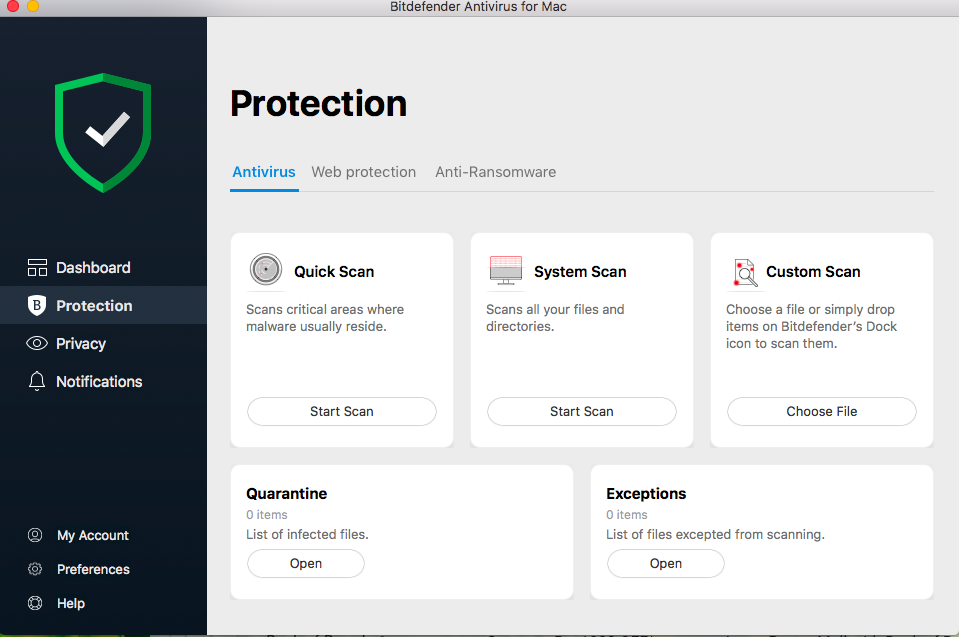Click the Dashboard grid icon
Viewport: 959px width, 637px height.
pyautogui.click(x=37, y=268)
